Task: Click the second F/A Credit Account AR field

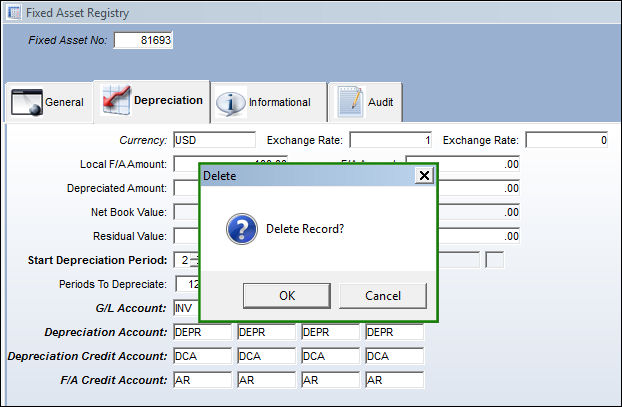Action: [x=267, y=380]
